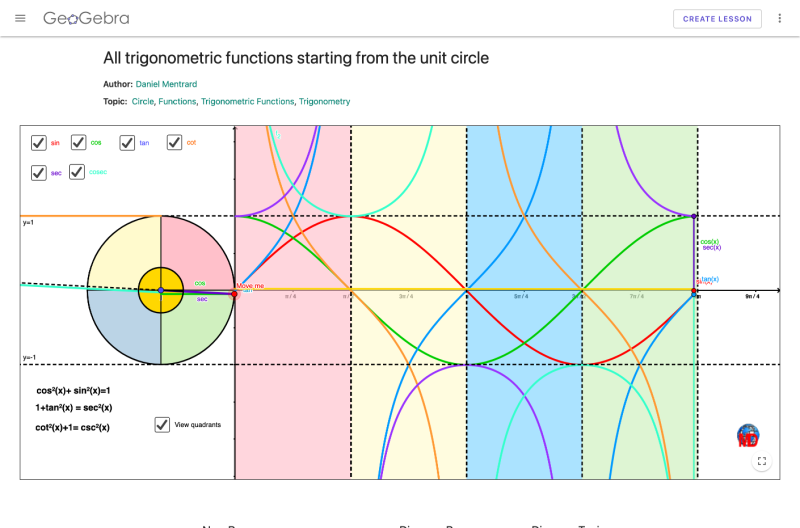The image size is (800, 528).
Task: Click the blue center point of the unit circle
Action: [161, 291]
